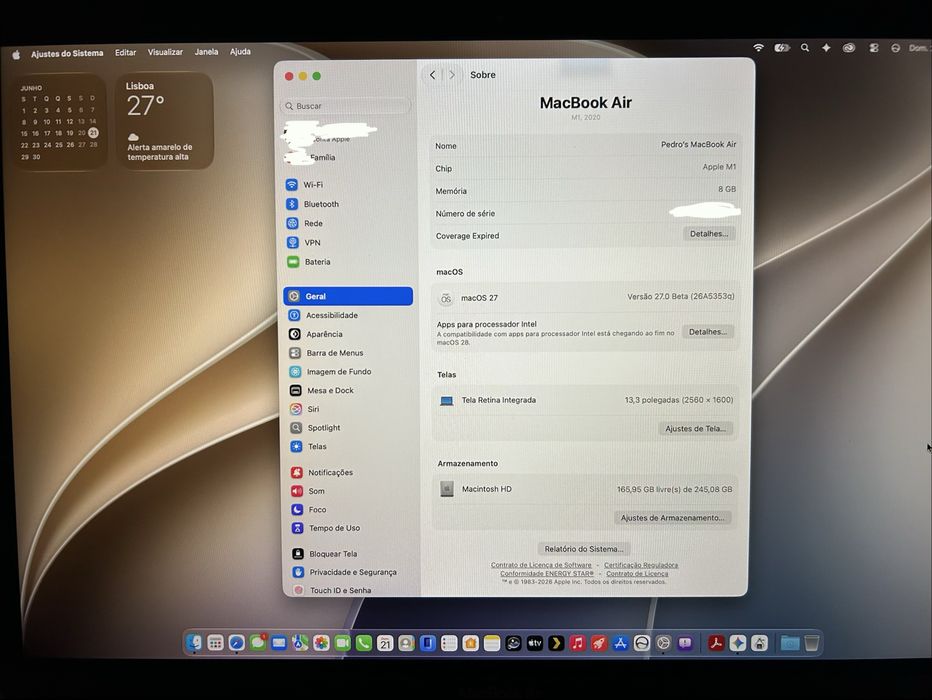
Task: Open Relatório do Sistema
Action: [x=584, y=548]
